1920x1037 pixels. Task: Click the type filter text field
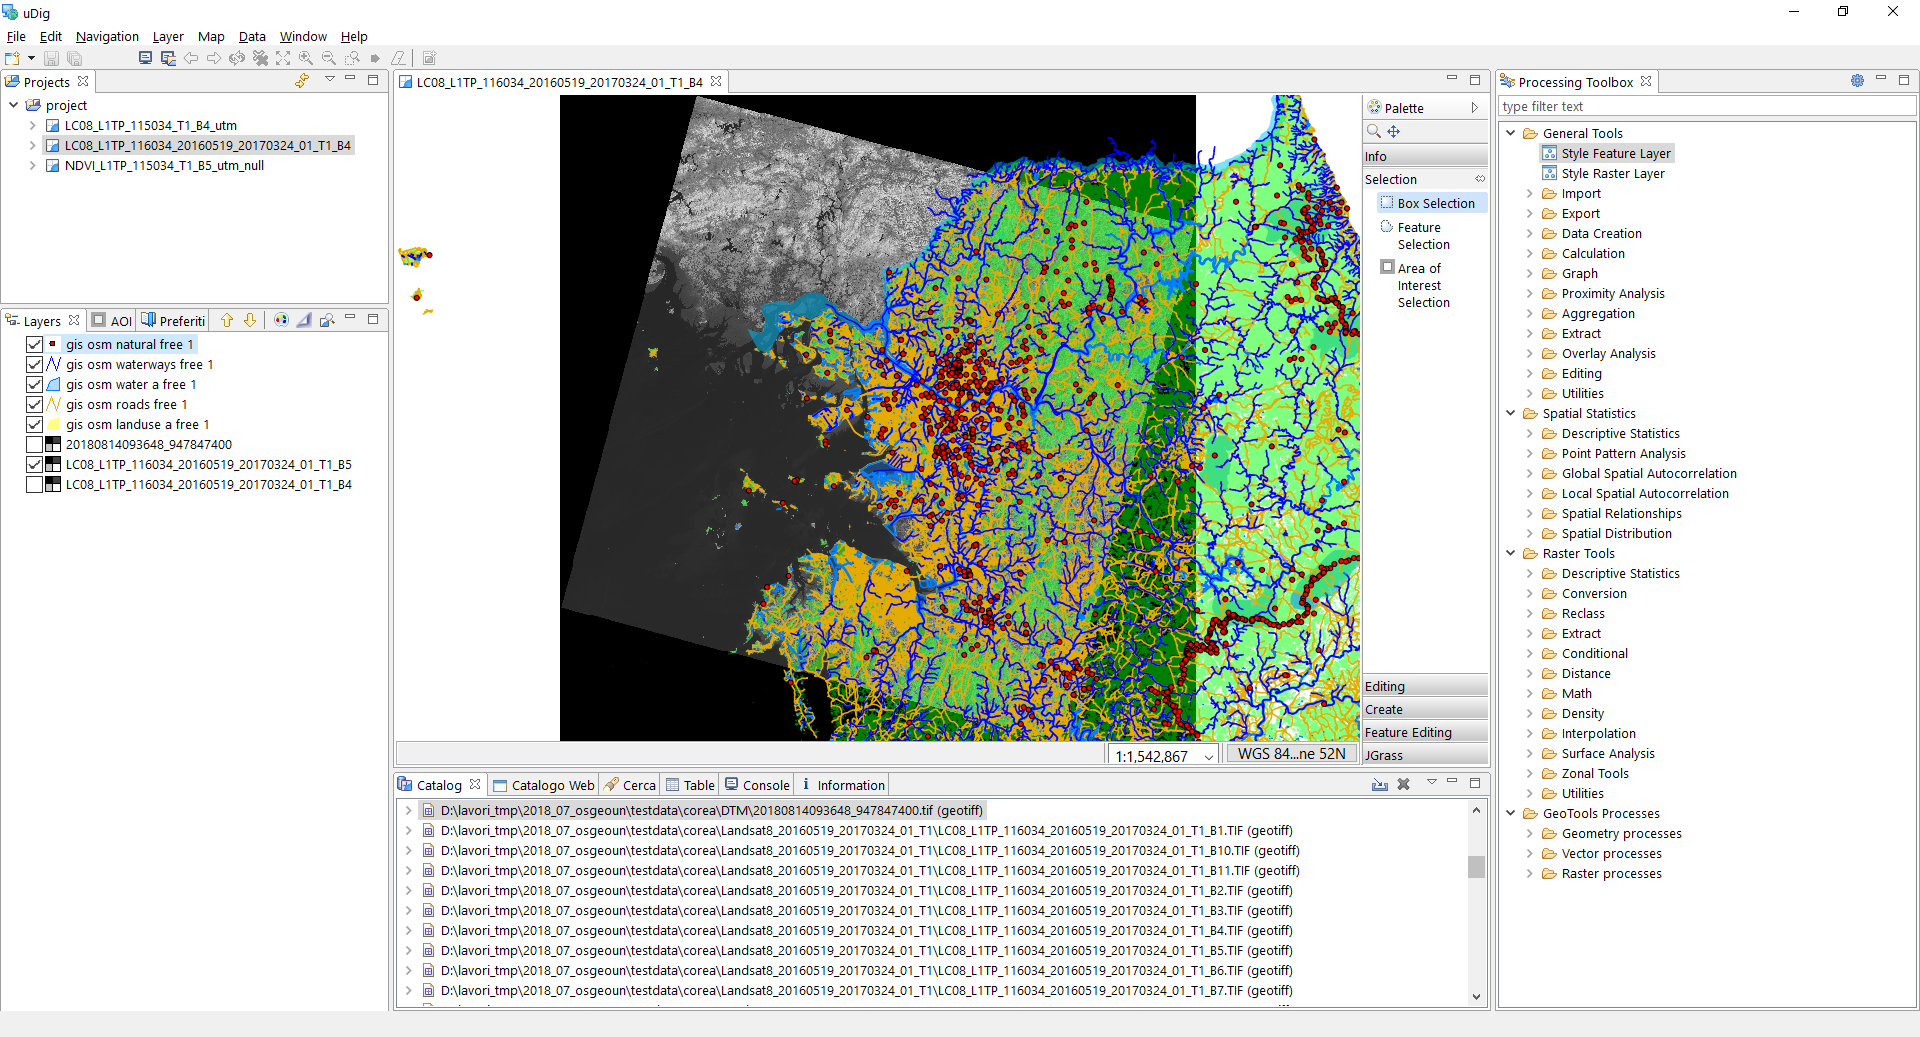tap(1705, 107)
